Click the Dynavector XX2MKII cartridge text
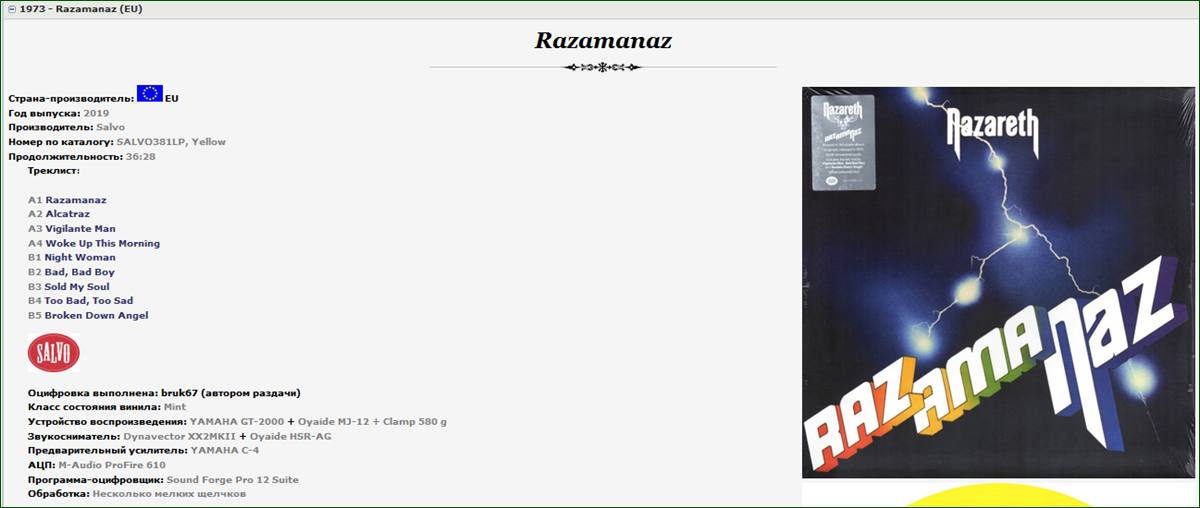Image resolution: width=1200 pixels, height=508 pixels. pos(180,436)
